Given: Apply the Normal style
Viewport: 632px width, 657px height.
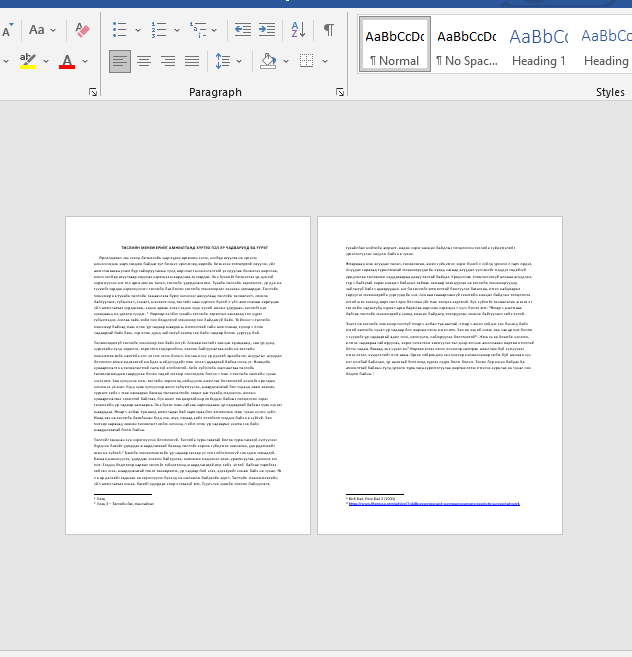Looking at the screenshot, I should [x=394, y=46].
